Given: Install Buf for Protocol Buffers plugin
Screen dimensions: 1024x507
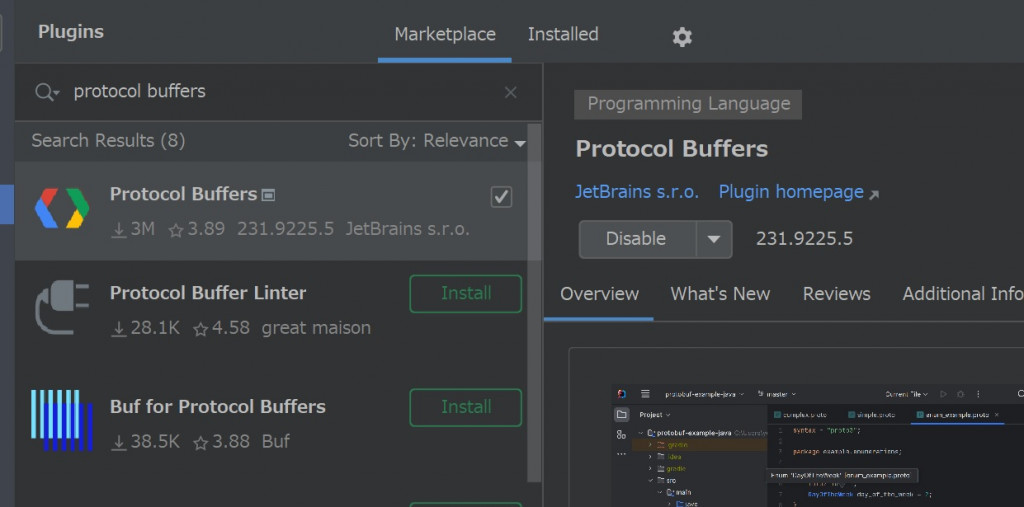Looking at the screenshot, I should 466,407.
